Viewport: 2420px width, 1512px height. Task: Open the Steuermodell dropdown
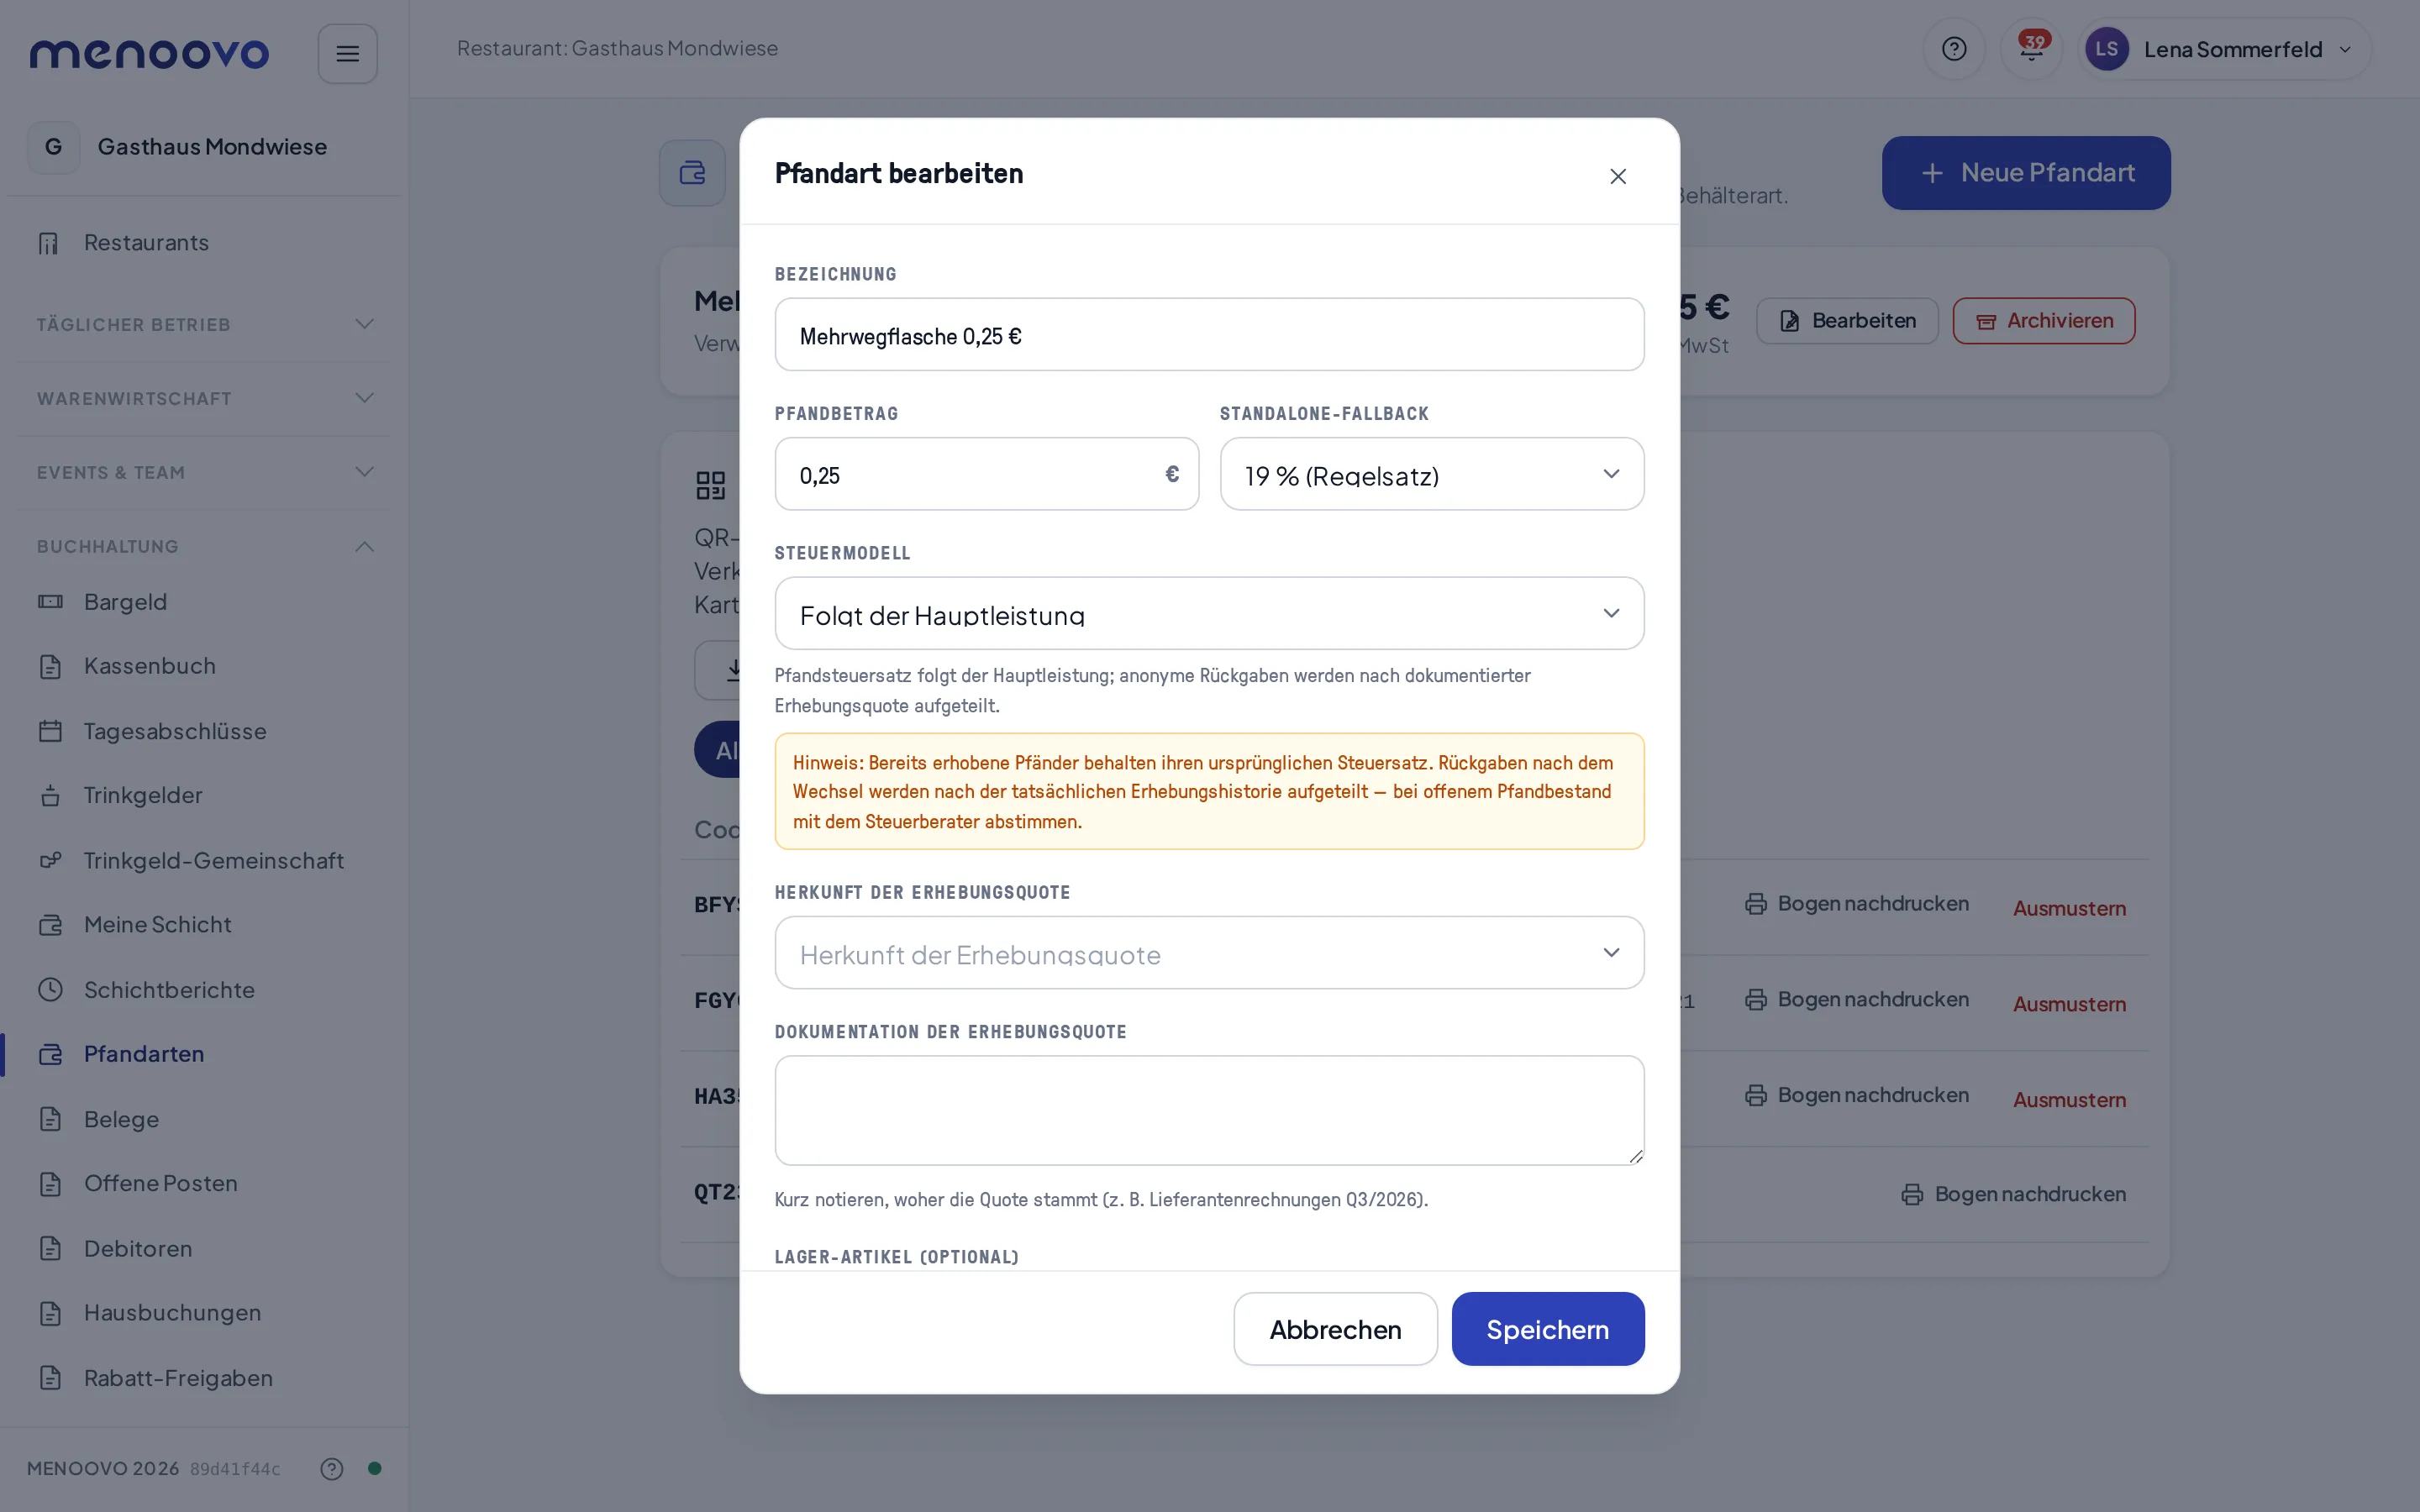point(1209,613)
